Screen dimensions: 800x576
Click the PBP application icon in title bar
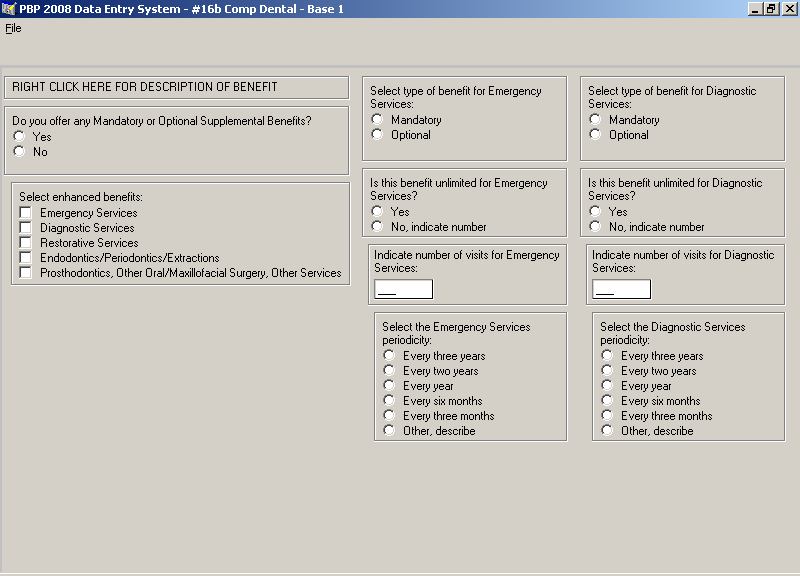click(9, 9)
